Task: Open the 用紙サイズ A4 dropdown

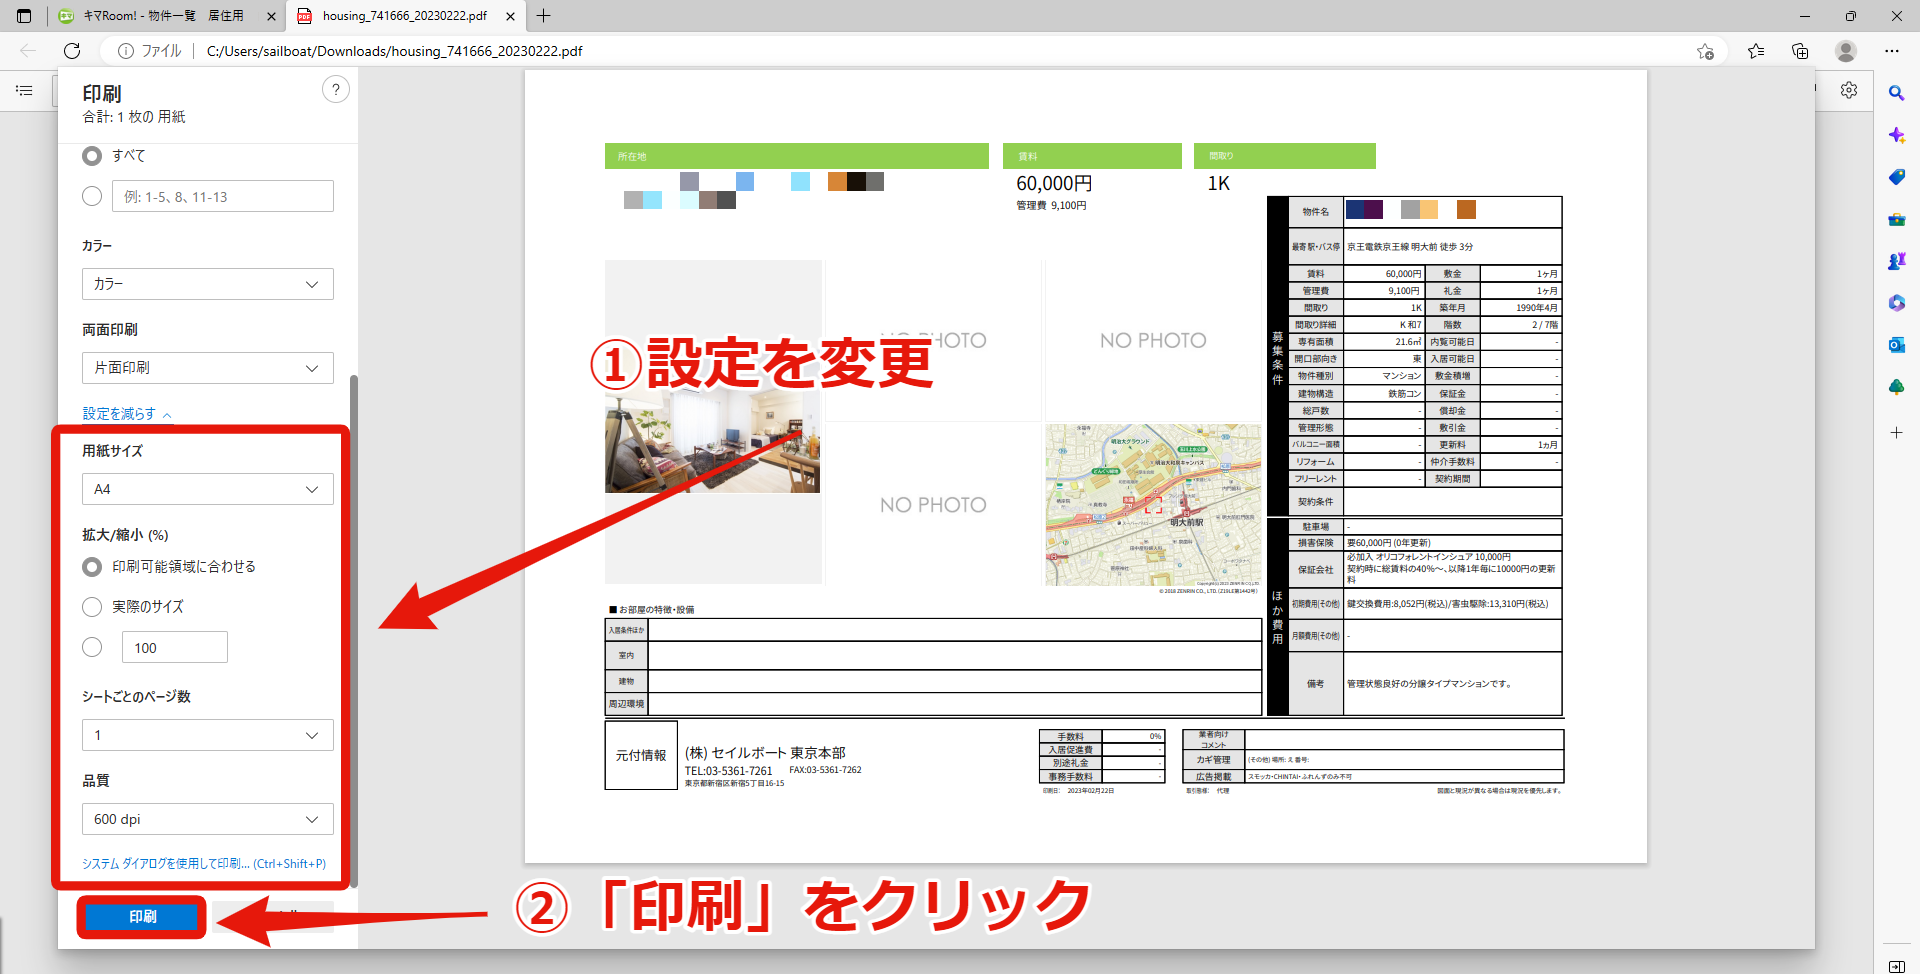Action: tap(208, 489)
